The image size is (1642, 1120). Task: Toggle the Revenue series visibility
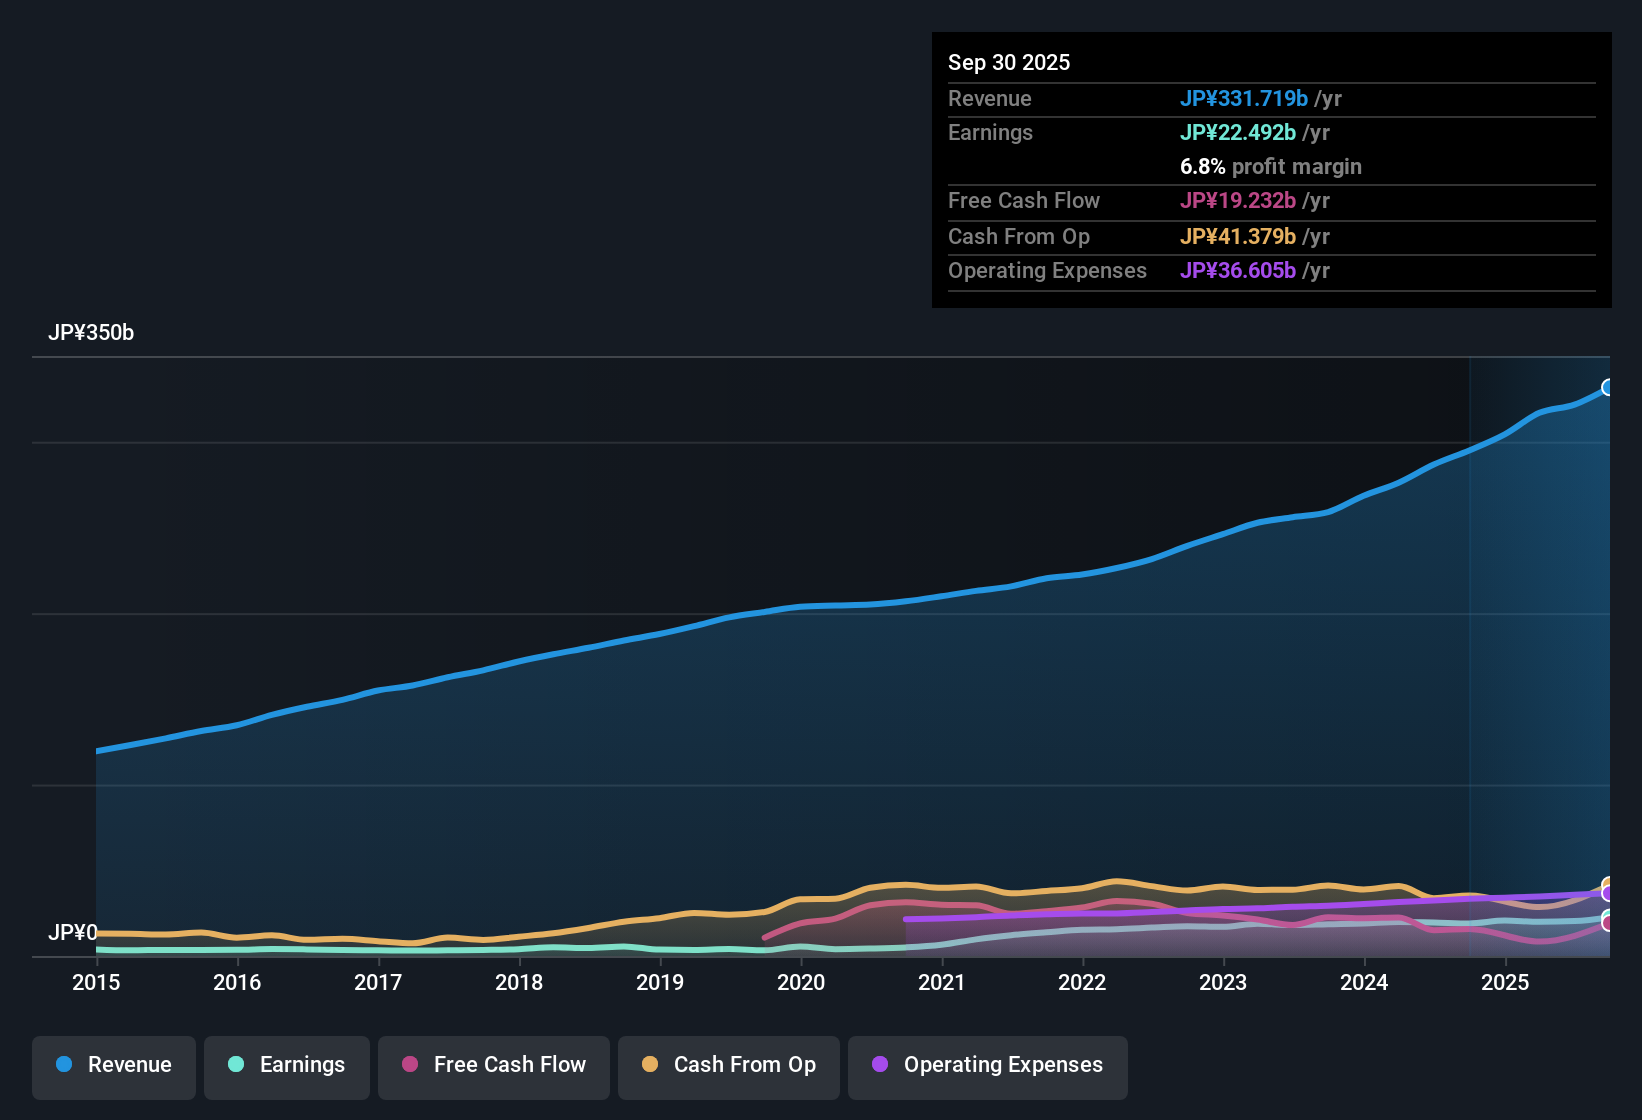point(113,1065)
